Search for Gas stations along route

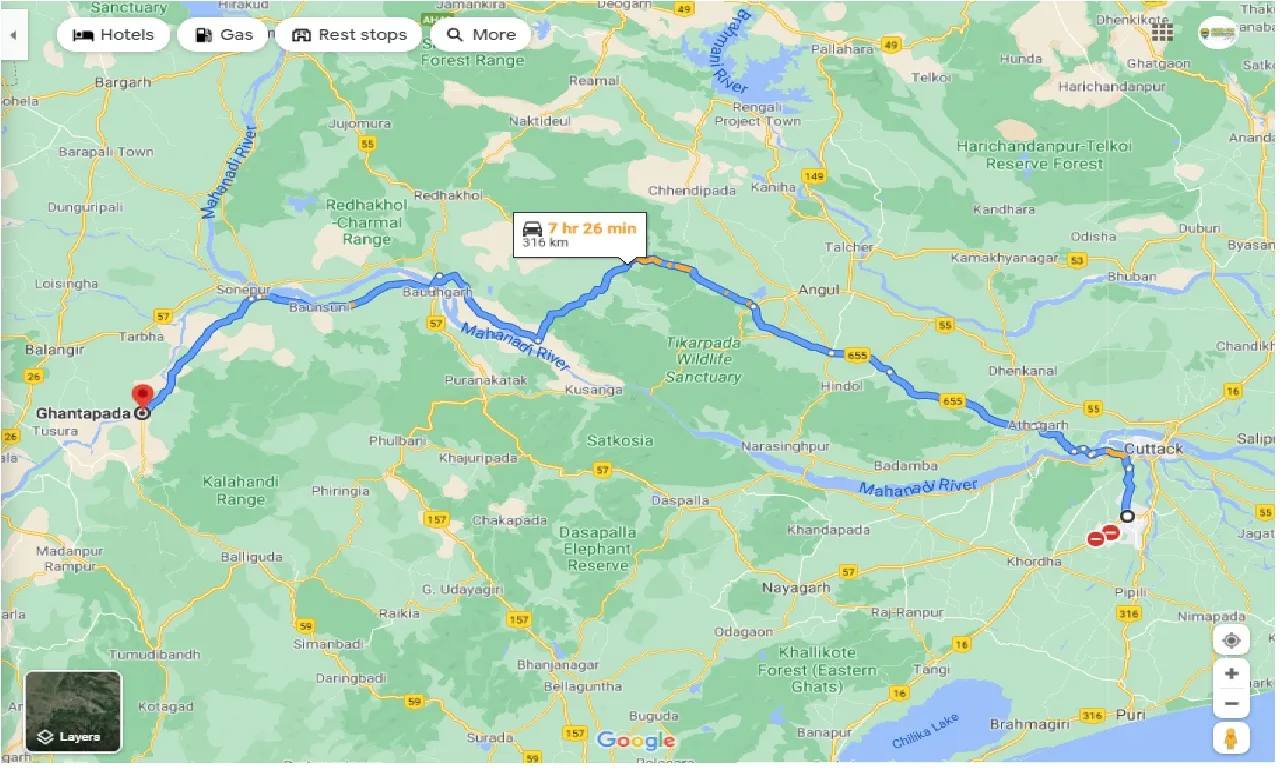223,35
